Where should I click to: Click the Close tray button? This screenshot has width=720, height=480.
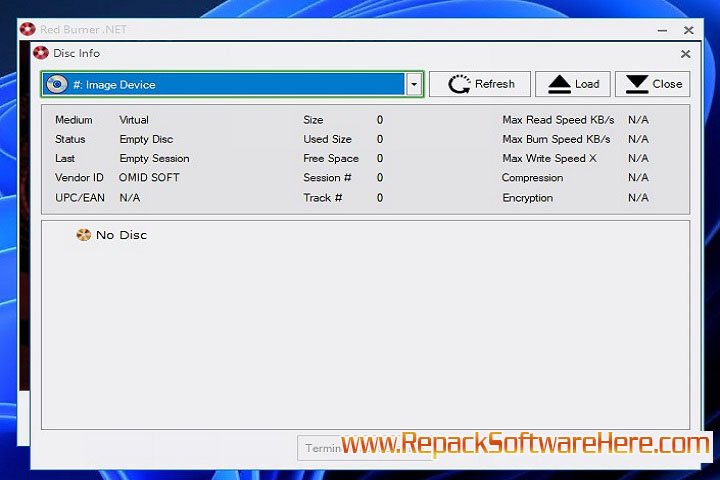coord(652,84)
